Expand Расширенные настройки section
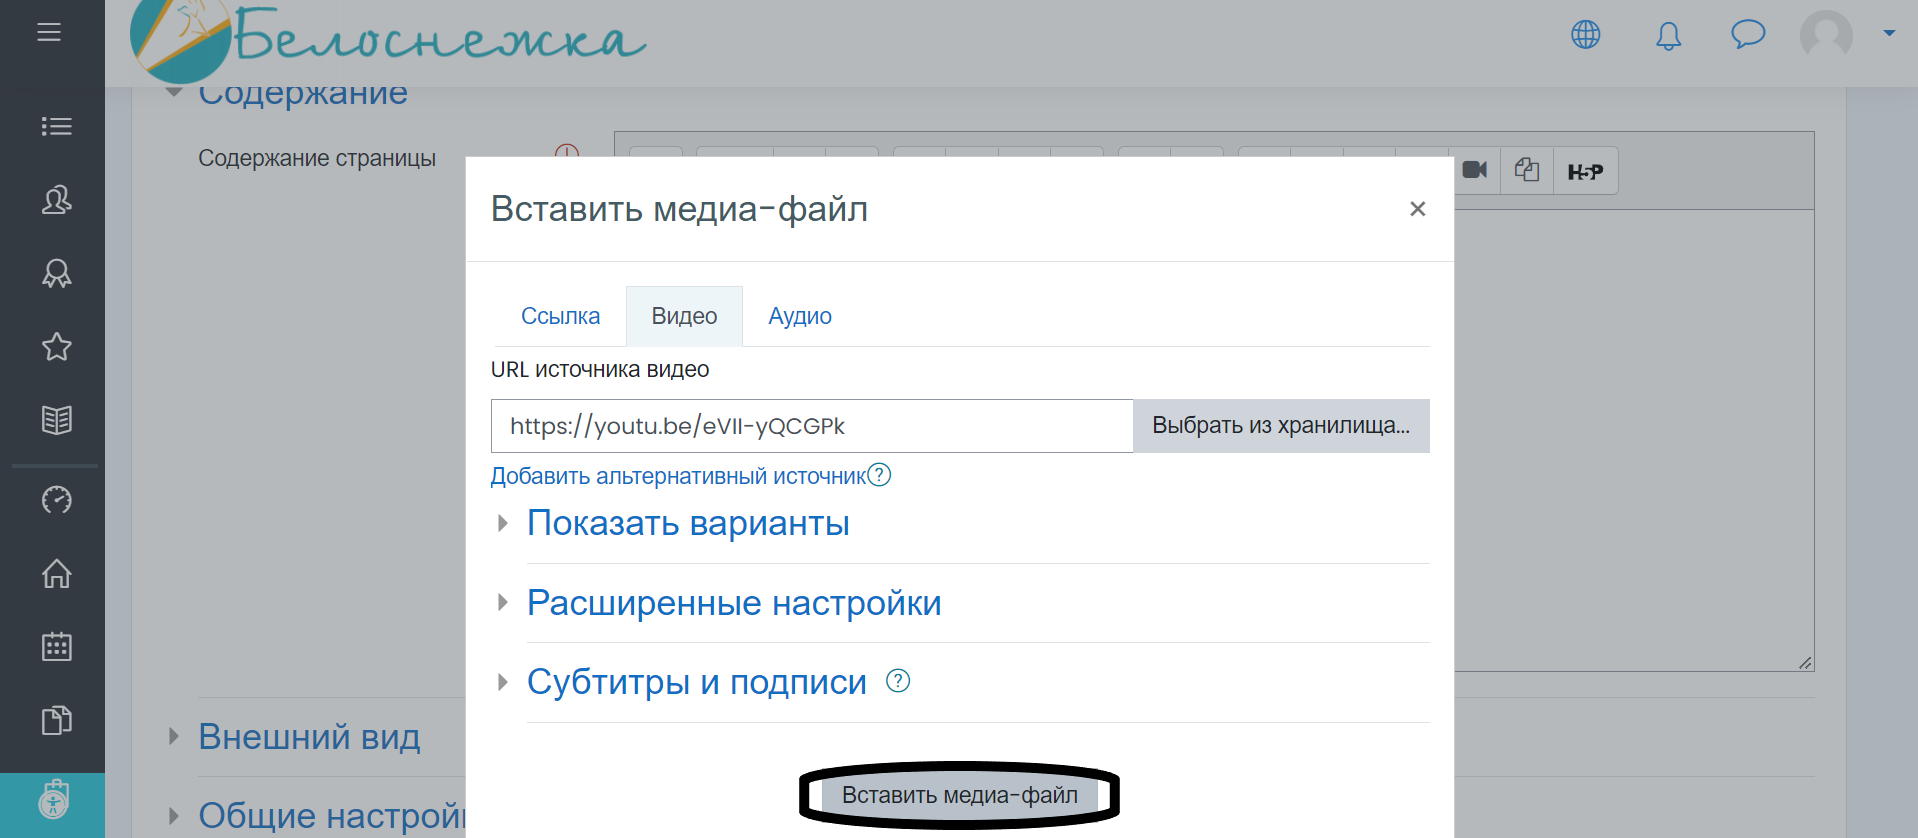The width and height of the screenshot is (1918, 838). pos(733,603)
